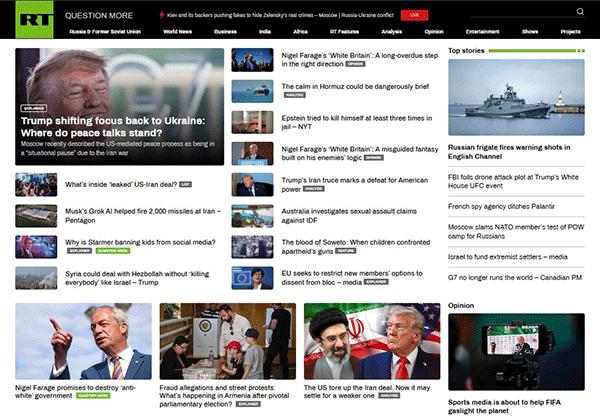Image resolution: width=600 pixels, height=418 pixels.
Task: Open 'Israel to fund extremist settlers' story
Action: tap(508, 257)
